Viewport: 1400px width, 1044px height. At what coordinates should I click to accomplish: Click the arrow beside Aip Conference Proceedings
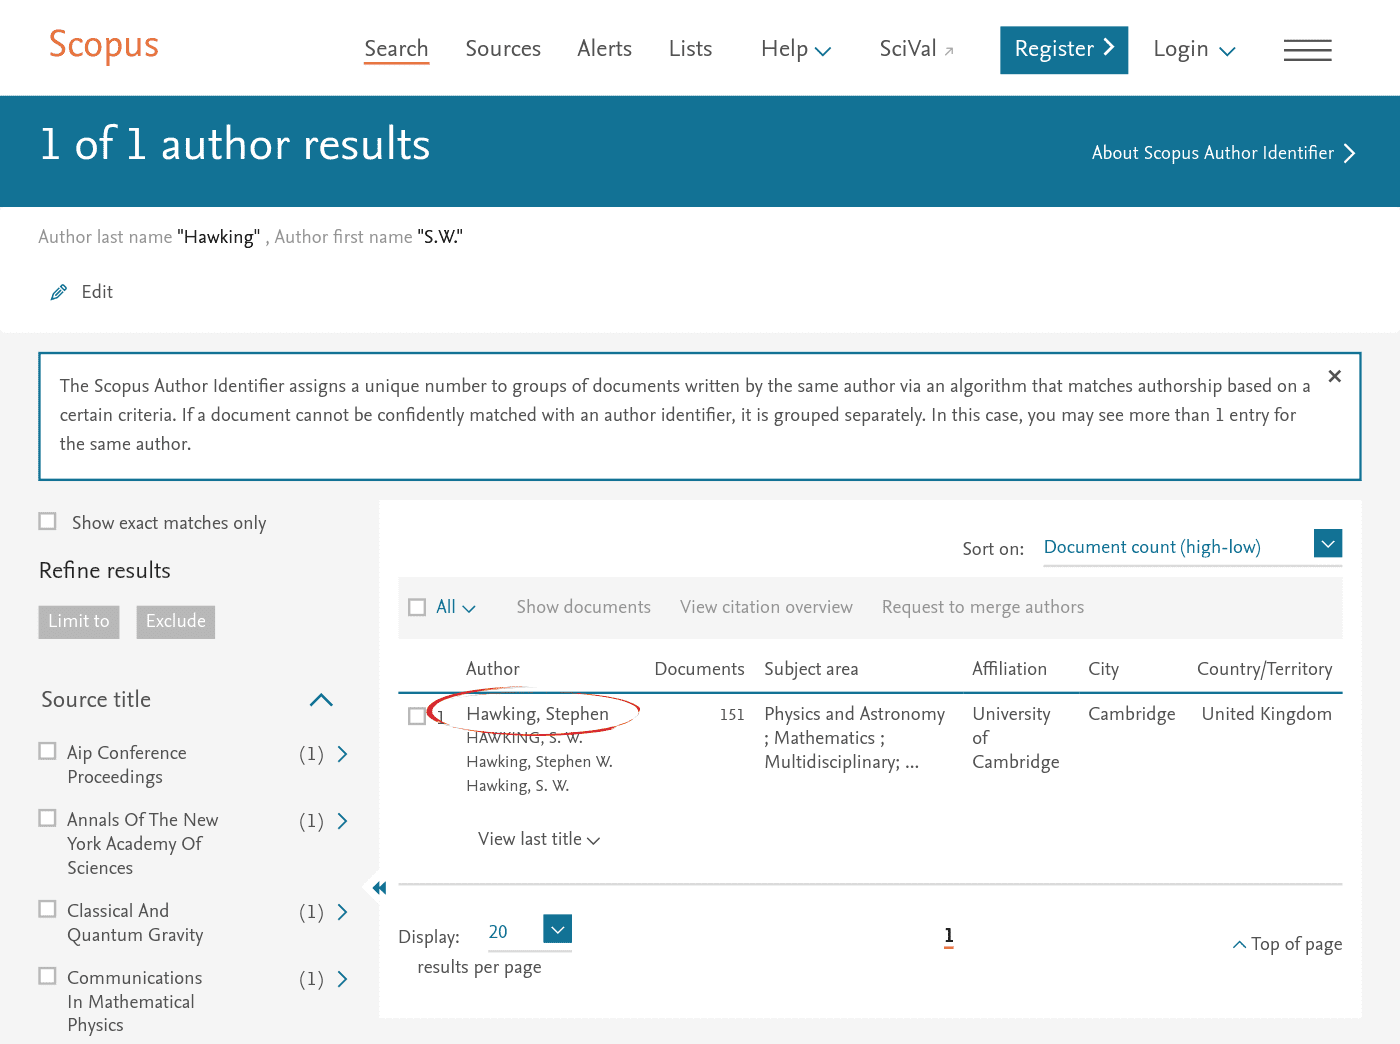[x=342, y=754]
